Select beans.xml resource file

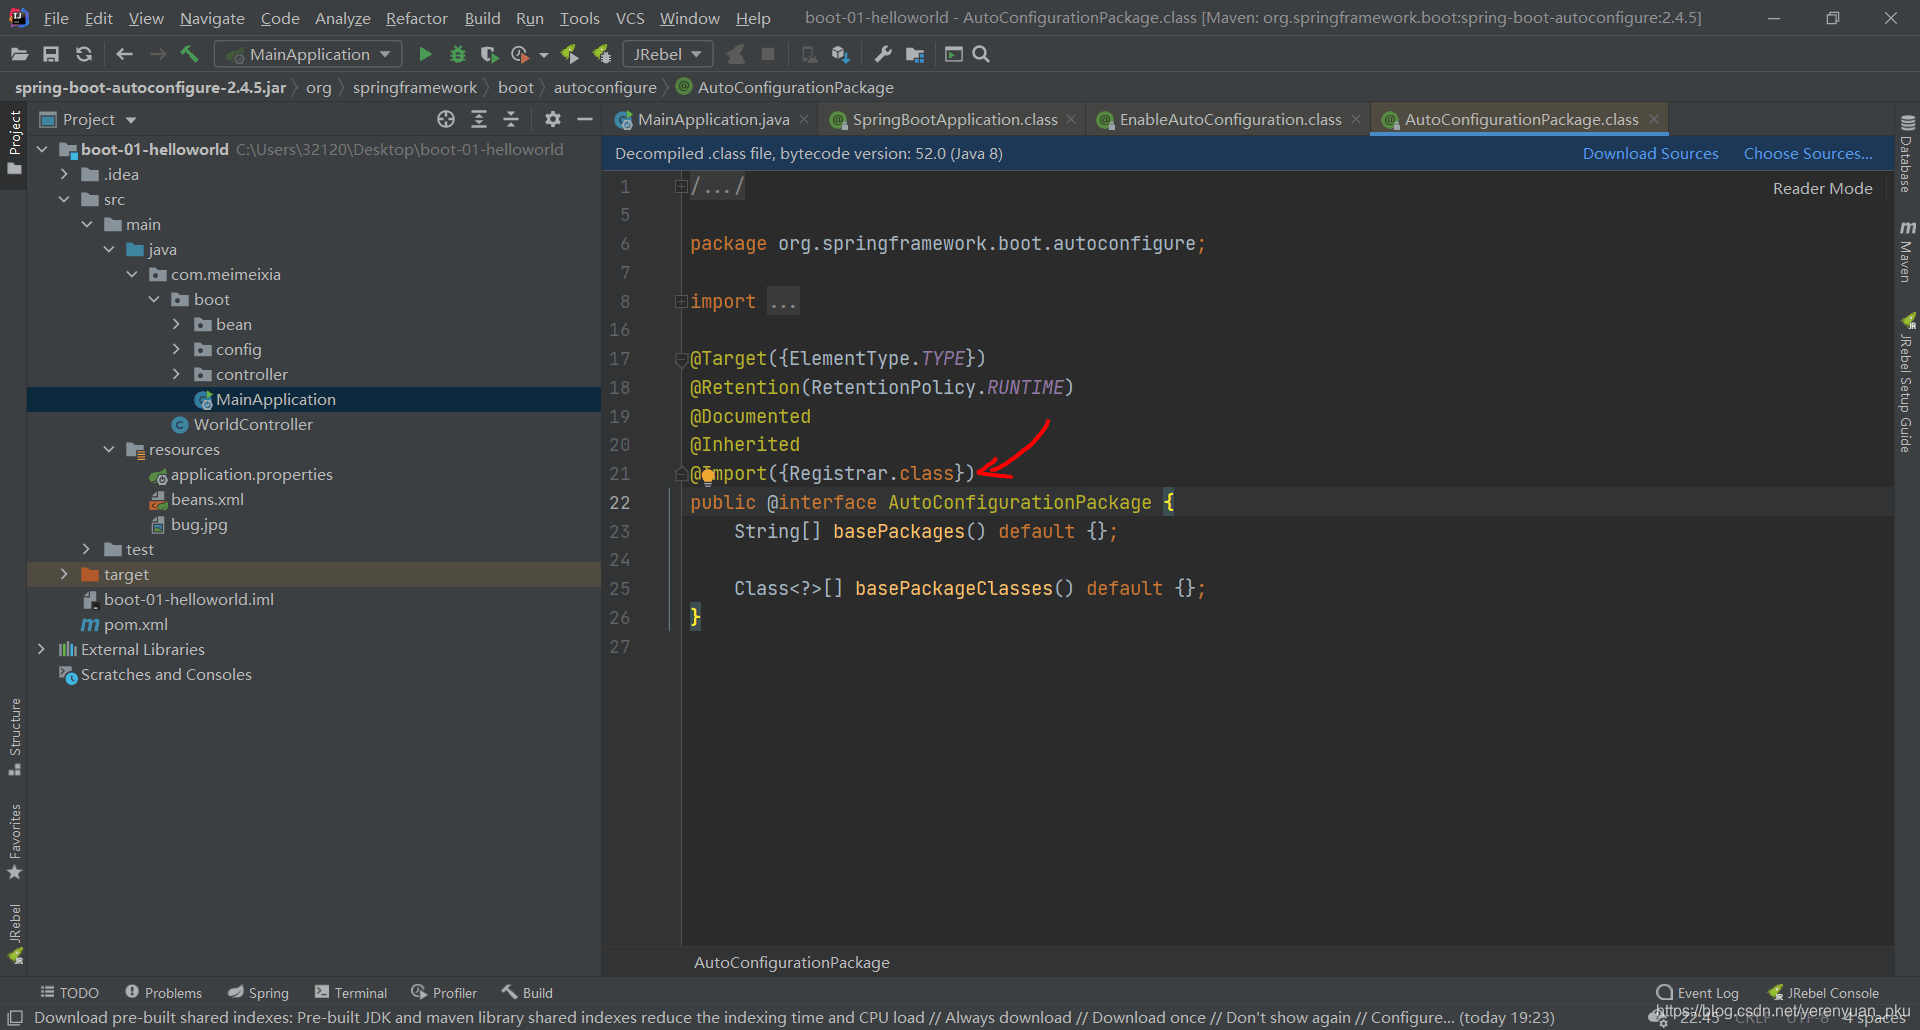point(207,499)
